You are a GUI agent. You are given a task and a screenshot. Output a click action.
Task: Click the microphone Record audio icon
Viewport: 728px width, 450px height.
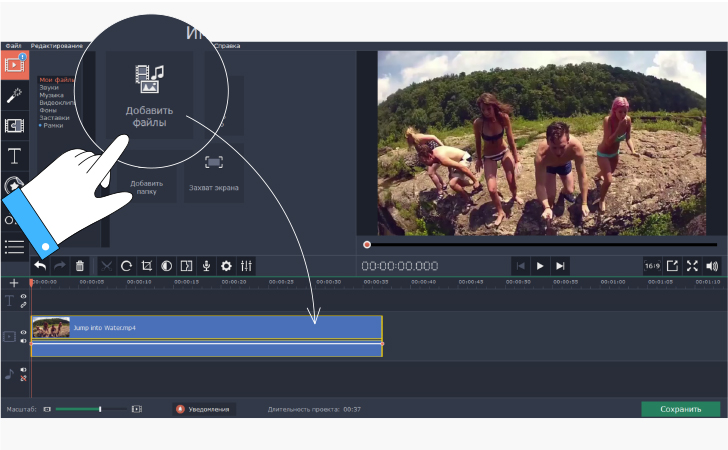(206, 266)
